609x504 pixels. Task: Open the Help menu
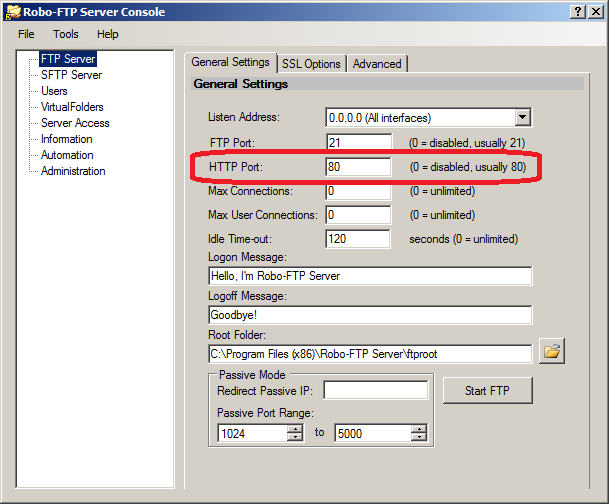point(108,34)
